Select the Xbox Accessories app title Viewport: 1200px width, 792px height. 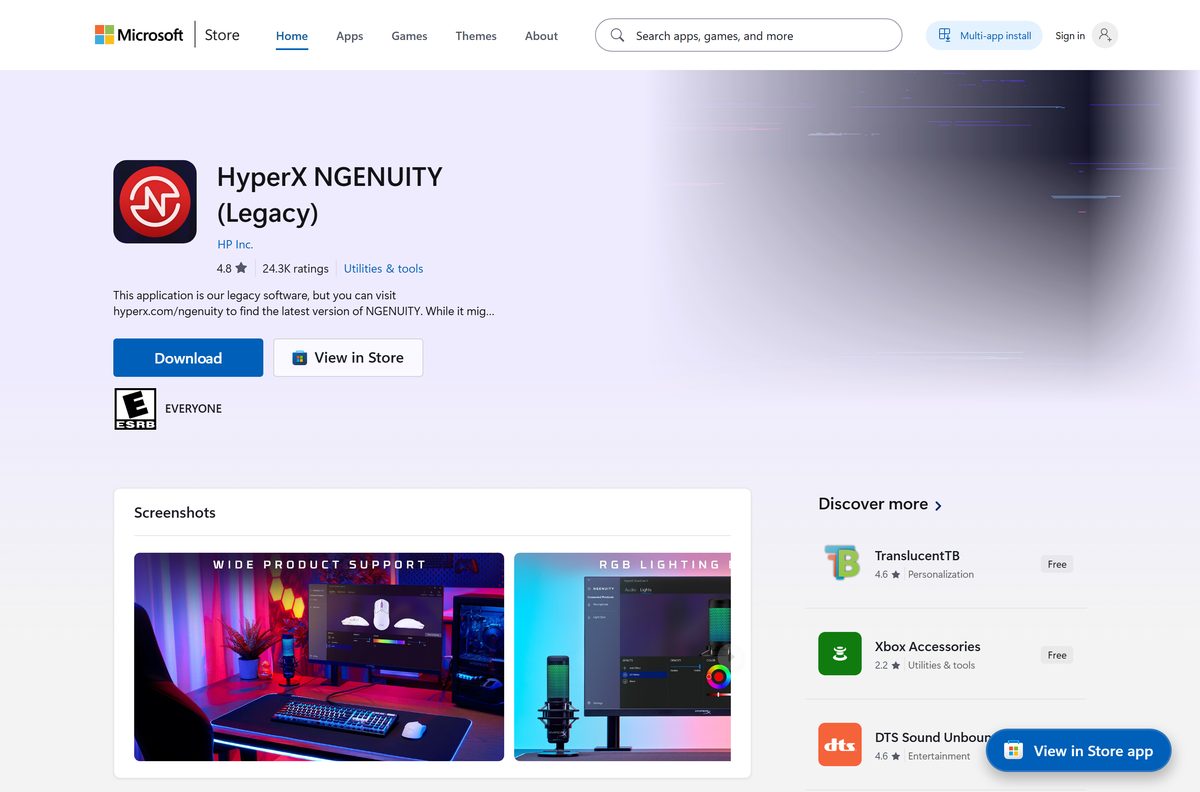927,646
